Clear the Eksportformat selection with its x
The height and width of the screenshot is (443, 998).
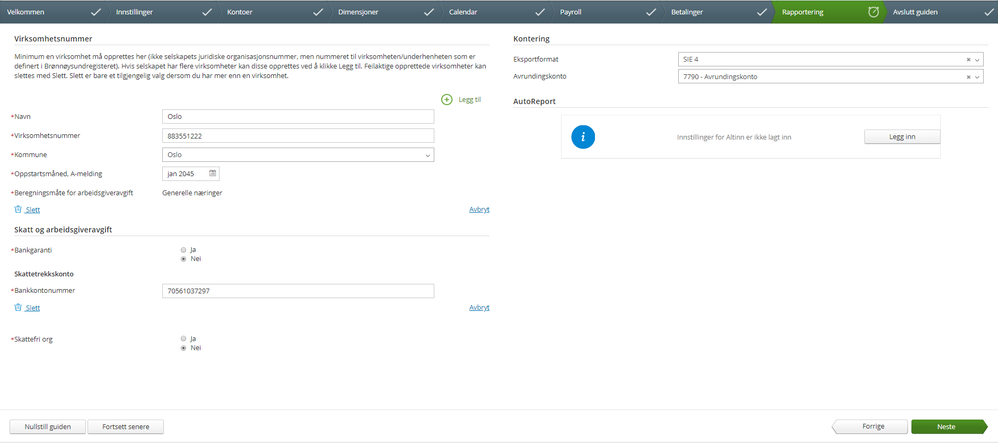[969, 59]
